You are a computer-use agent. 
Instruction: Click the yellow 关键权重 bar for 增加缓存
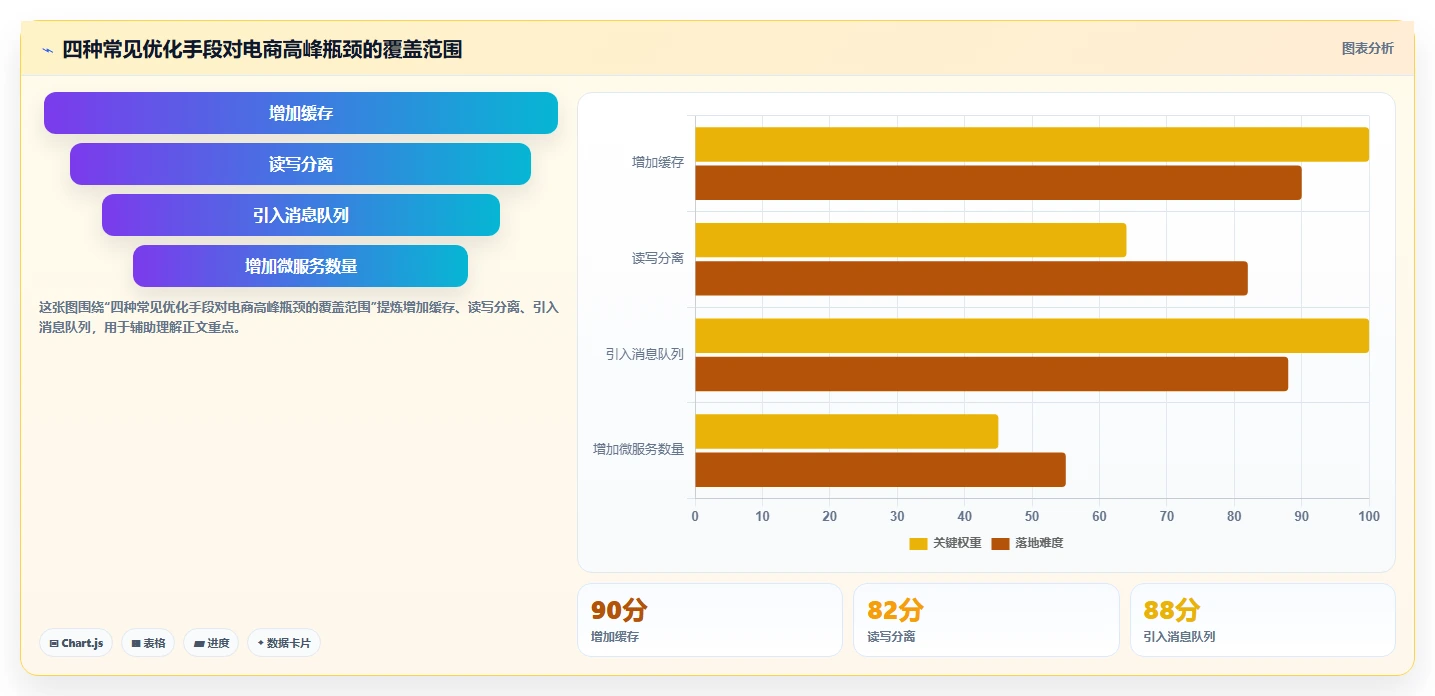pos(1032,145)
